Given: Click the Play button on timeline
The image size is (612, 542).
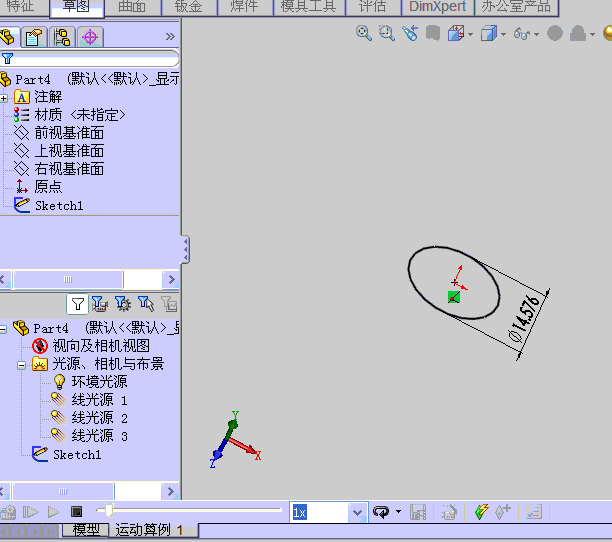Looking at the screenshot, I should coord(53,512).
